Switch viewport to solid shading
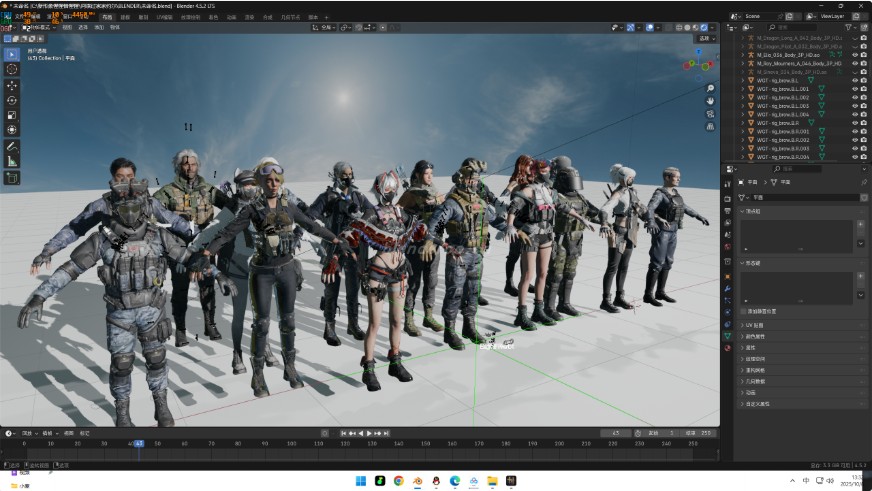This screenshot has height=491, width=872. coord(687,27)
